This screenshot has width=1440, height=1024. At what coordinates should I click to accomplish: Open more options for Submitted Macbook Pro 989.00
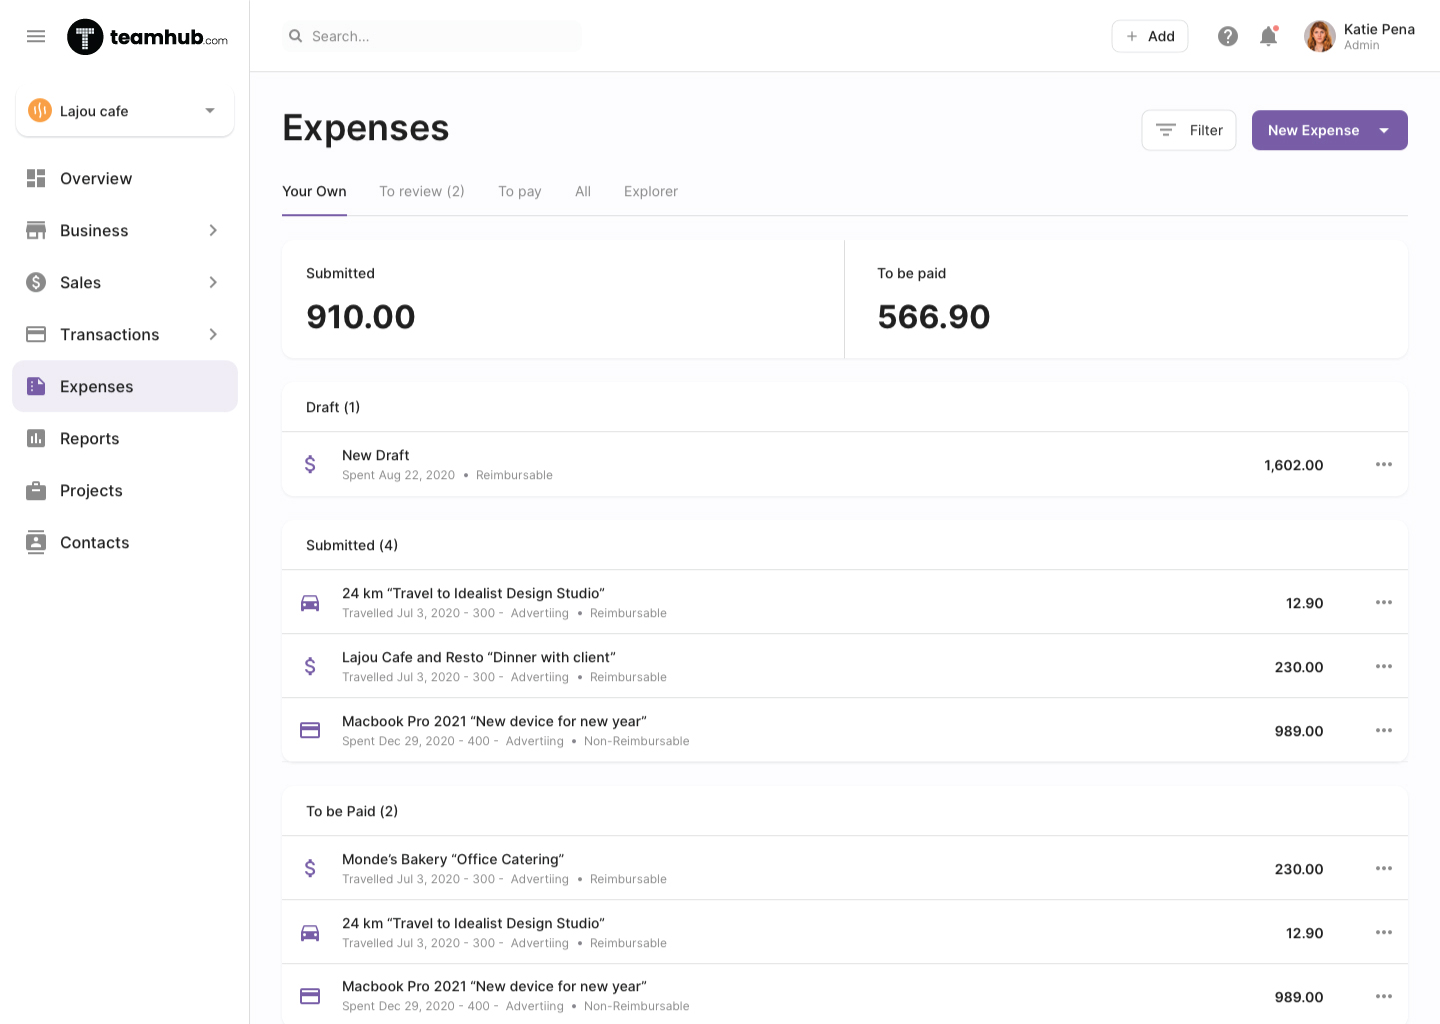point(1384,730)
